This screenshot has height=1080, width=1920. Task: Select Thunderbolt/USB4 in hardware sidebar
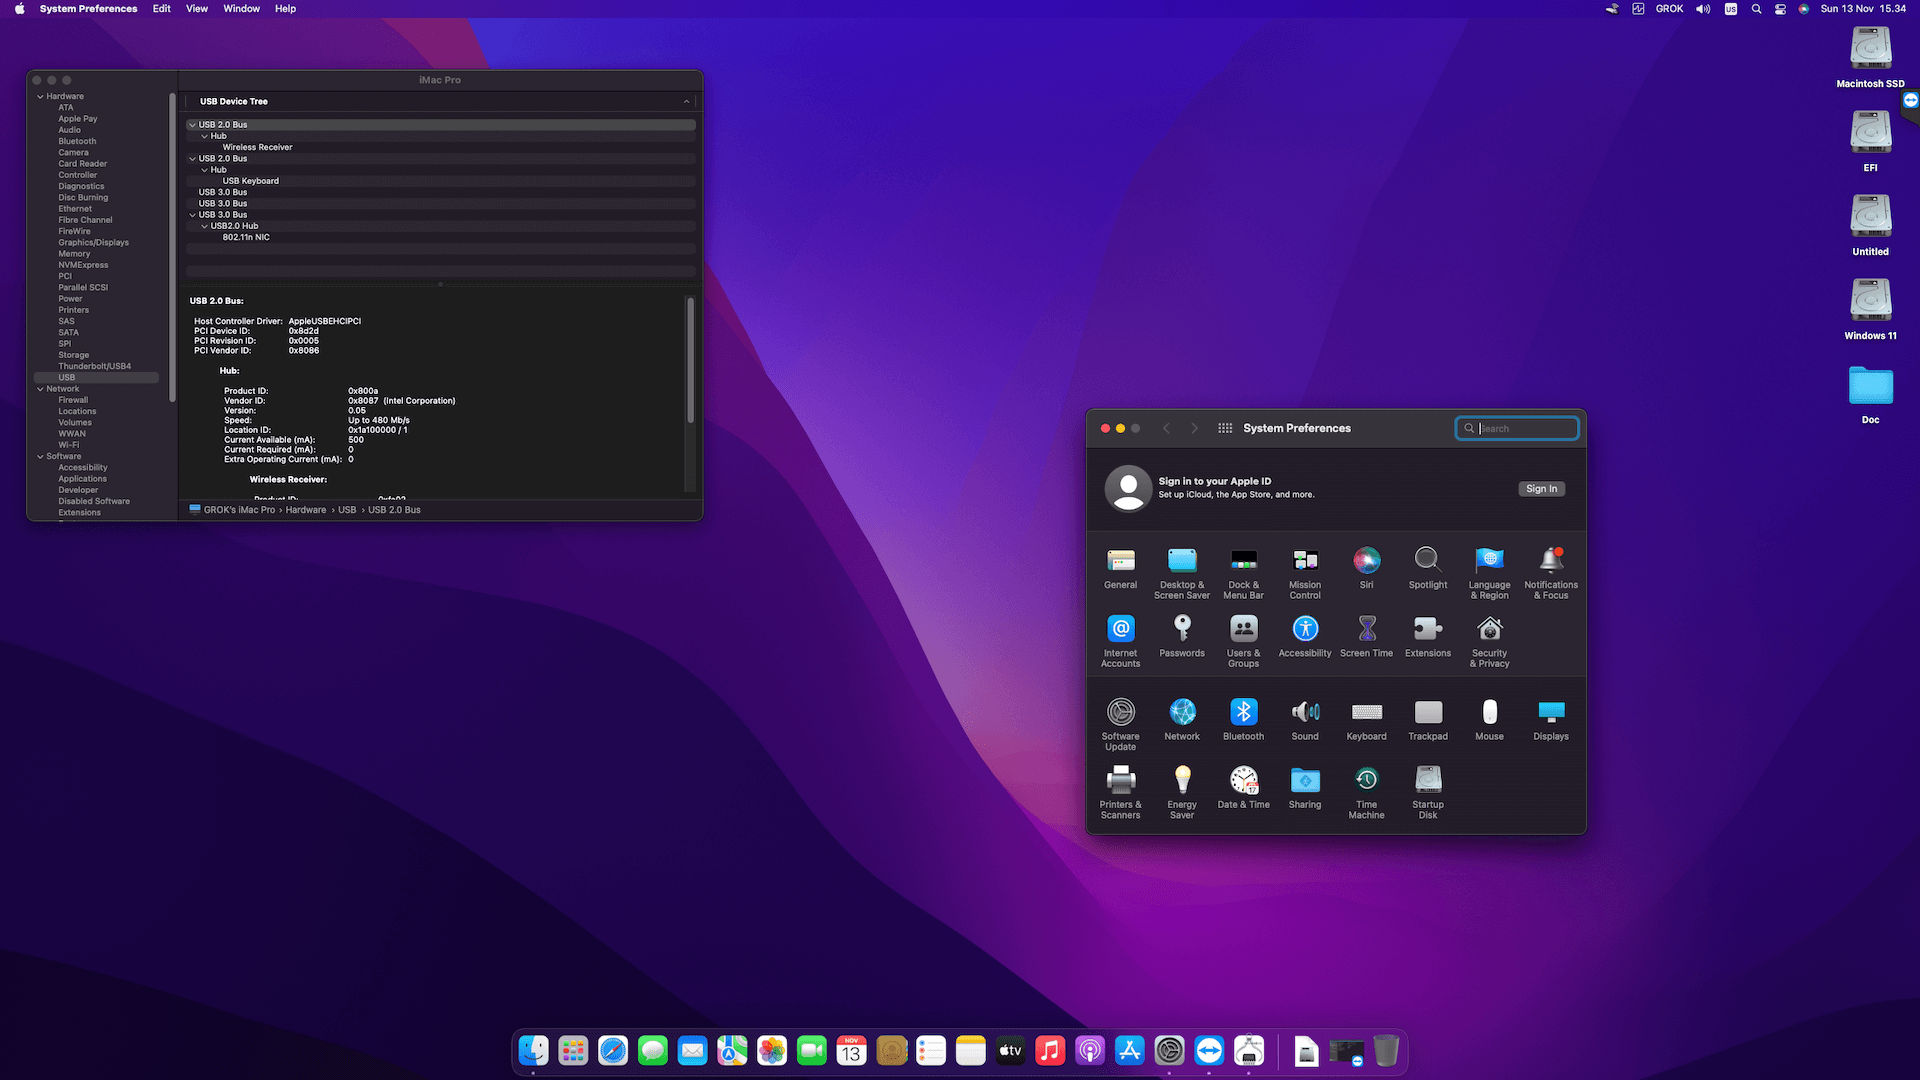(x=94, y=366)
